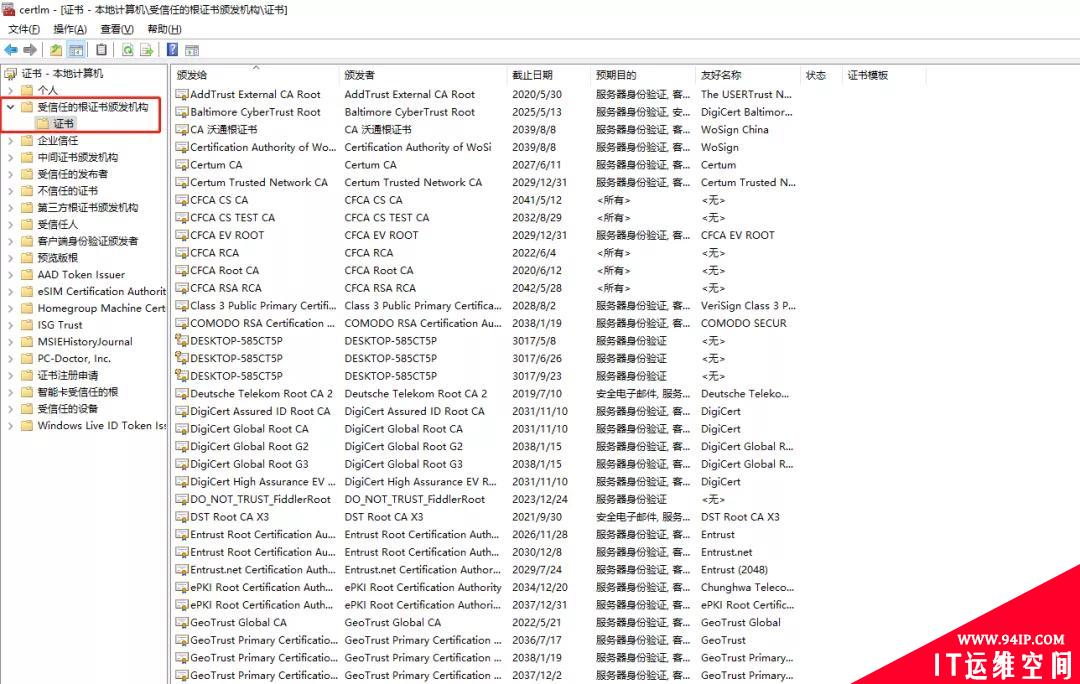Collapse the 受信任的根证书颁发机构 node
Screen dimensions: 1080x684
coord(10,107)
